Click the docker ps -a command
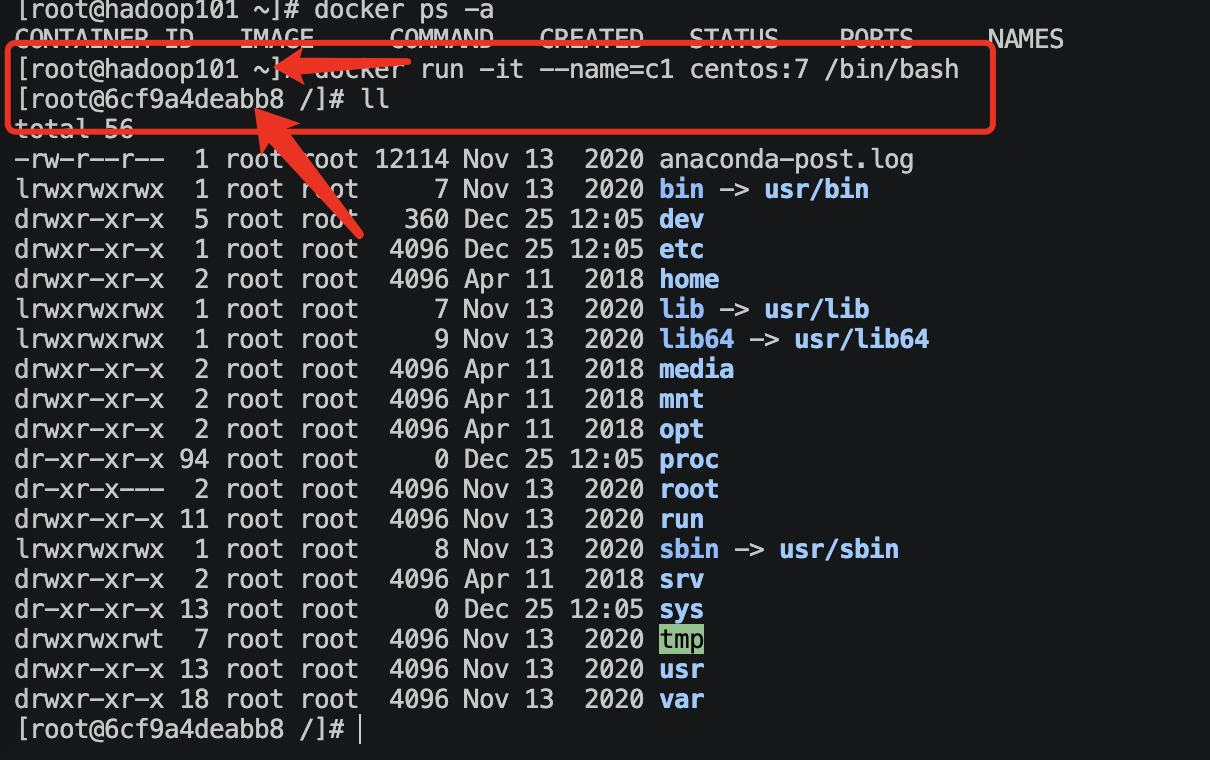This screenshot has width=1210, height=760. [x=403, y=11]
